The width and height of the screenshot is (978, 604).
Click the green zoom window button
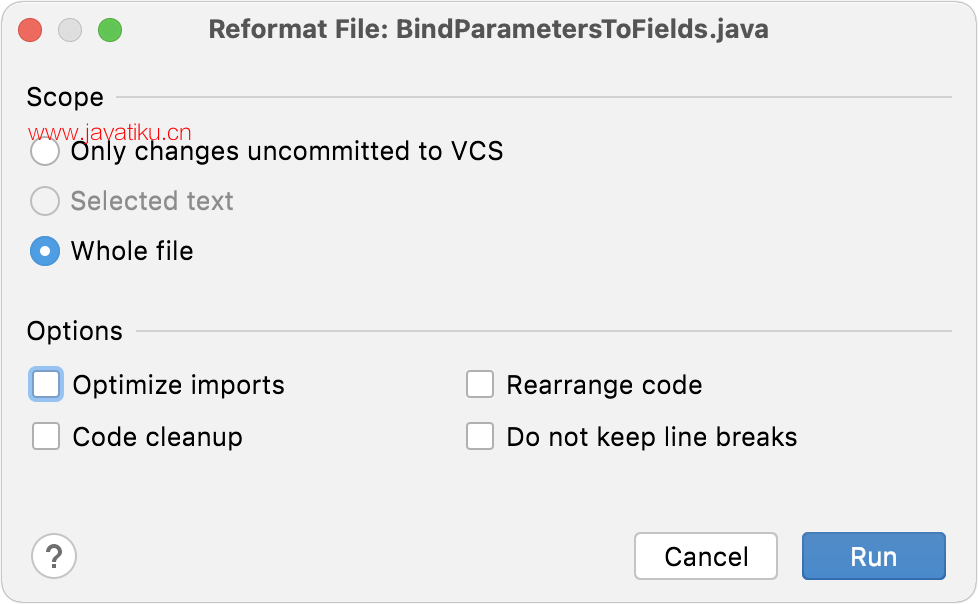tap(110, 30)
